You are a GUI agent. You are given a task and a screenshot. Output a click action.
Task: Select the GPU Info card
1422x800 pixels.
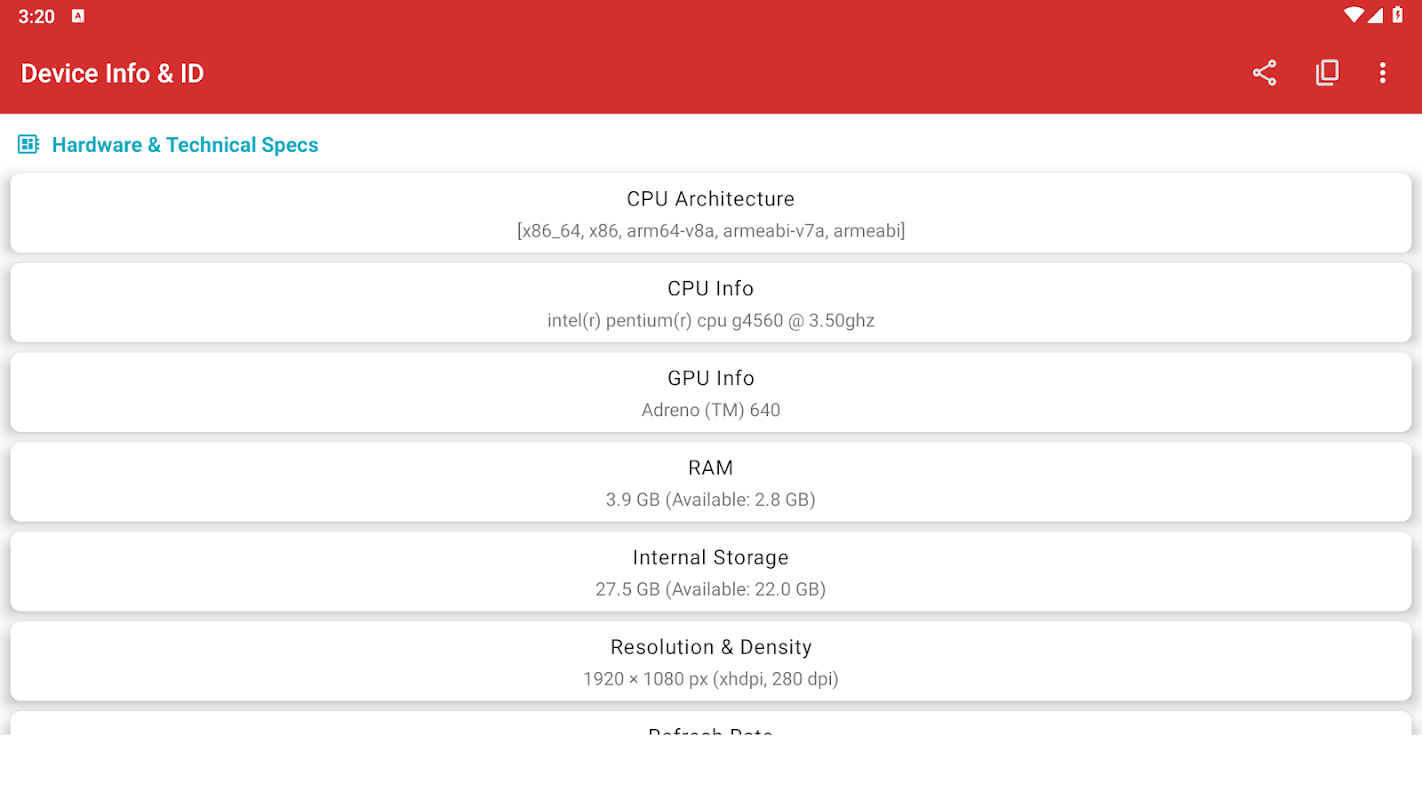click(710, 392)
